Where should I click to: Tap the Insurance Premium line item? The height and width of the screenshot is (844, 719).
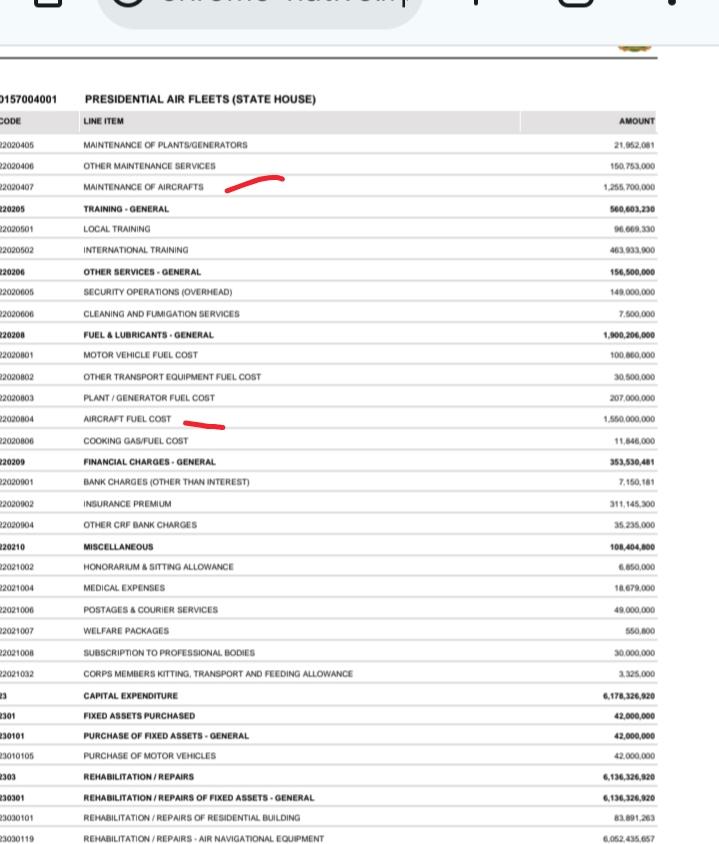[127, 503]
